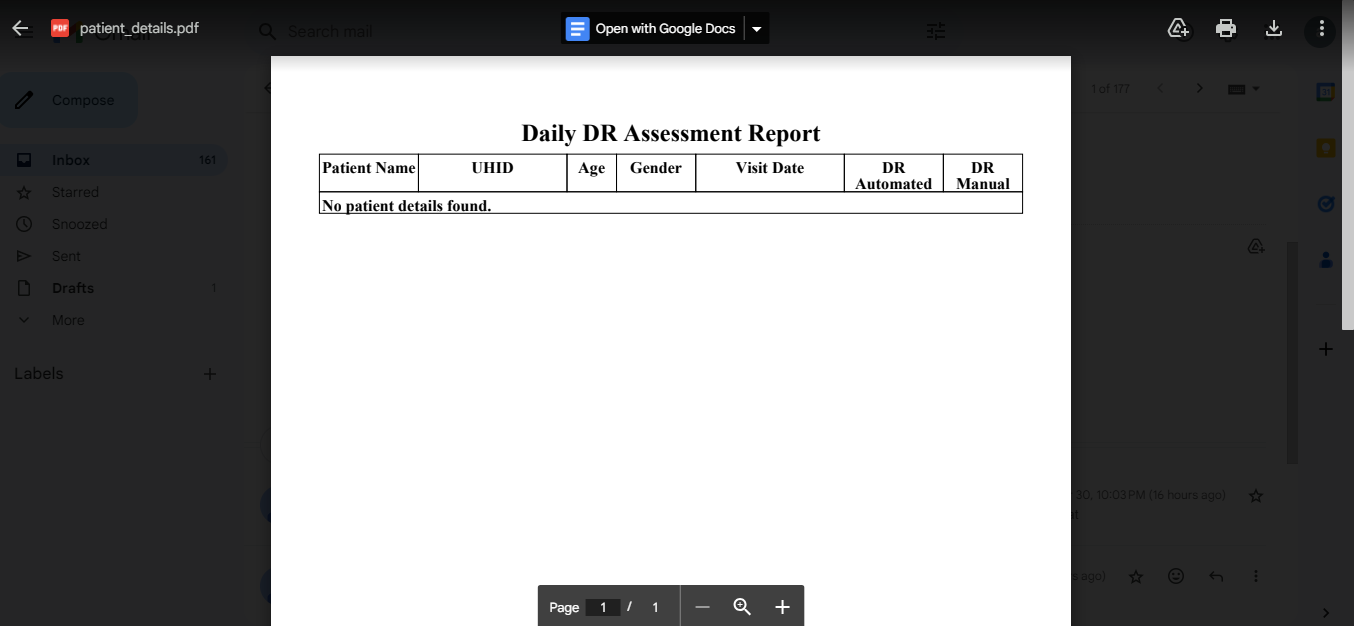
Task: Expand the Open with dropdown arrow
Action: pyautogui.click(x=757, y=29)
